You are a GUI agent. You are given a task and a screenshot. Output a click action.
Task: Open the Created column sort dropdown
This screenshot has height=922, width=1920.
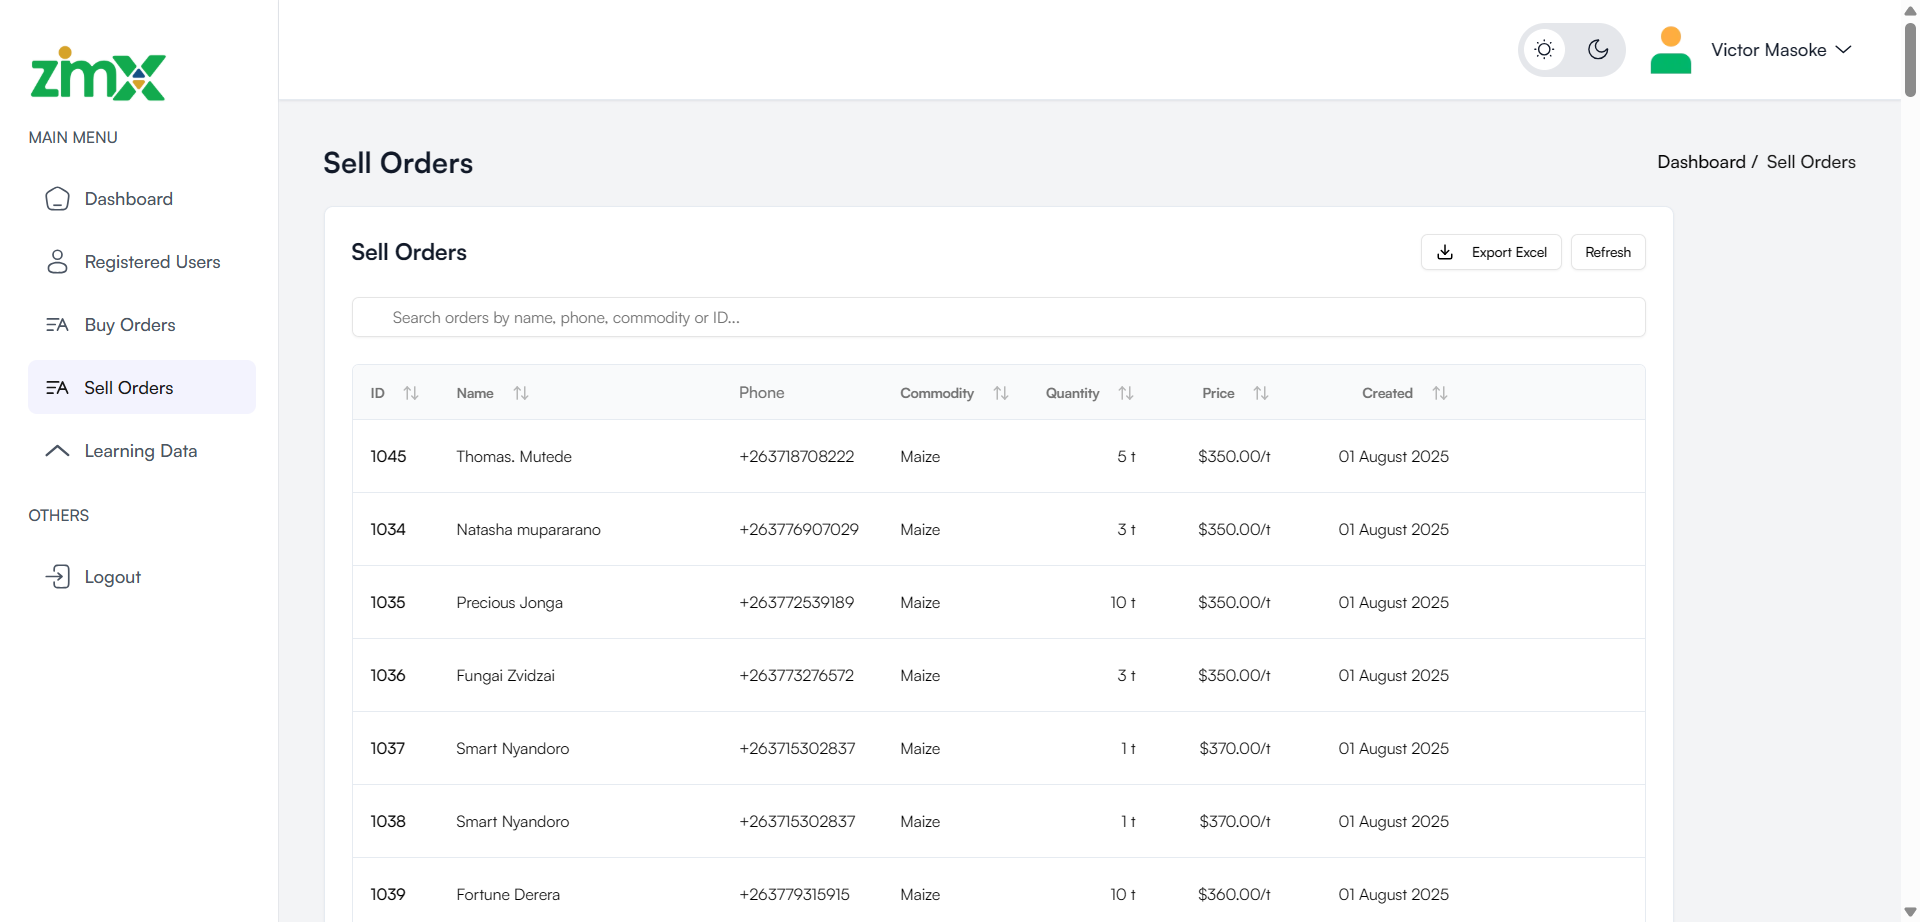pyautogui.click(x=1440, y=393)
